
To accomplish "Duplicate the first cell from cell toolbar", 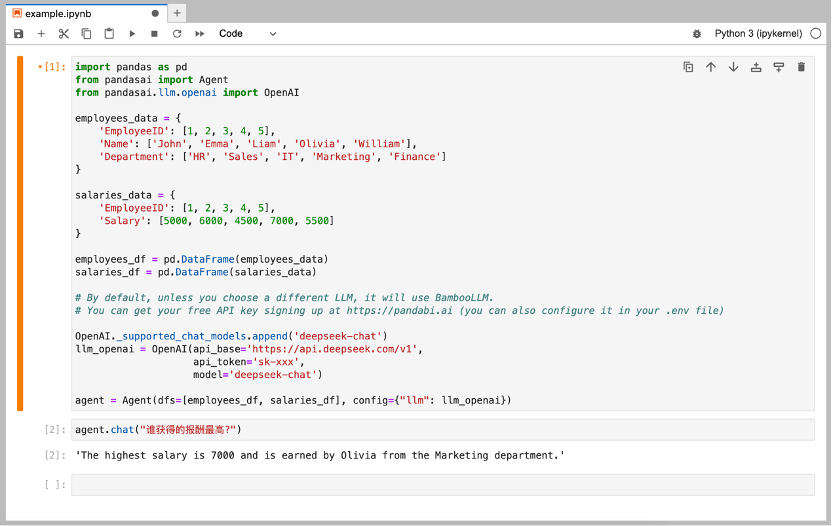I will pyautogui.click(x=688, y=67).
